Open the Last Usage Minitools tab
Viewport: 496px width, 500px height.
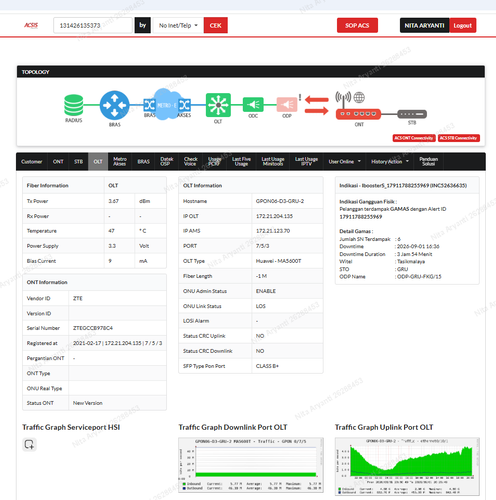tap(273, 162)
